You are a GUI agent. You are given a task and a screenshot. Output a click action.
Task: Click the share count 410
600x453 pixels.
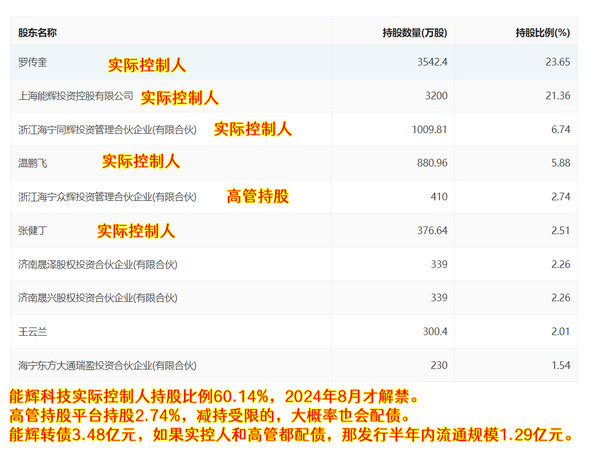click(x=439, y=197)
